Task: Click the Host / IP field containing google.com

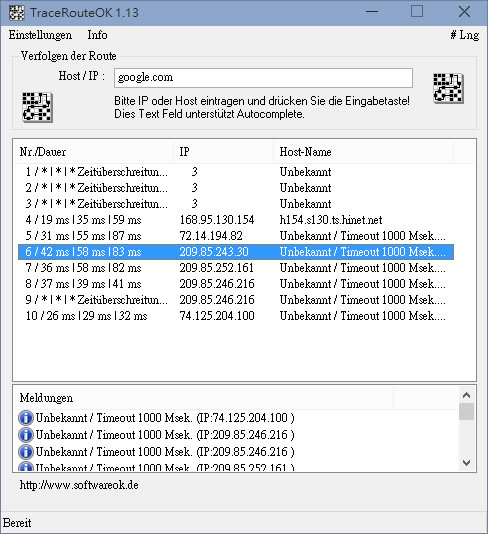Action: 263,78
